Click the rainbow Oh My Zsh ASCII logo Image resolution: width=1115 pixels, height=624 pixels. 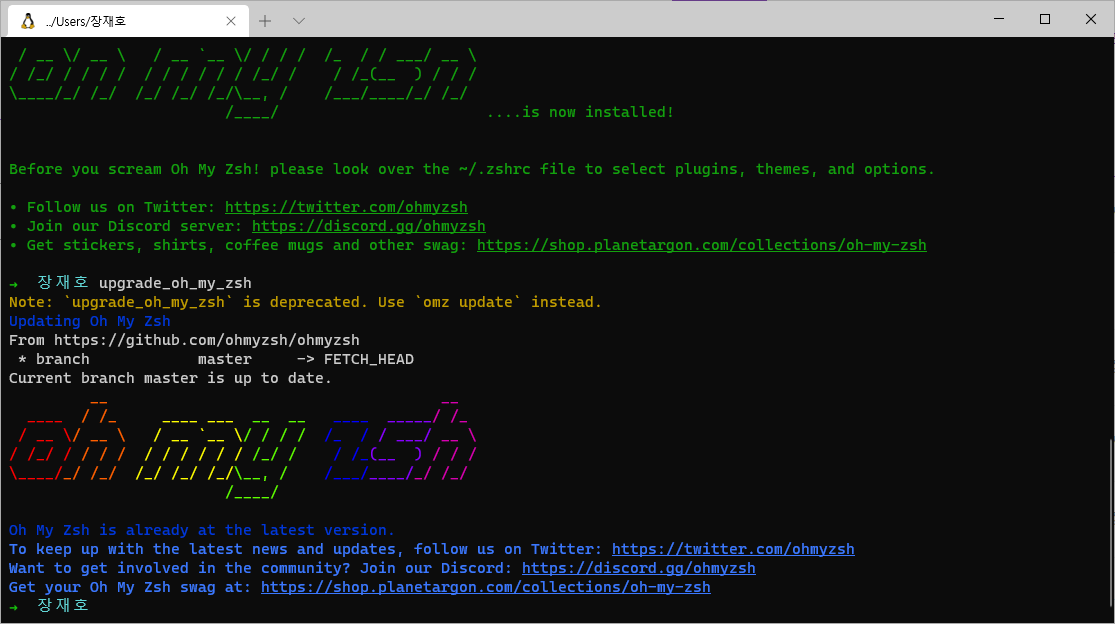click(242, 450)
